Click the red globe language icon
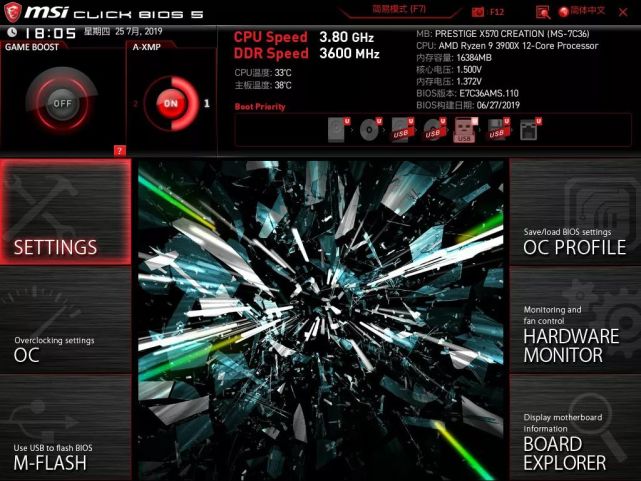 [564, 12]
